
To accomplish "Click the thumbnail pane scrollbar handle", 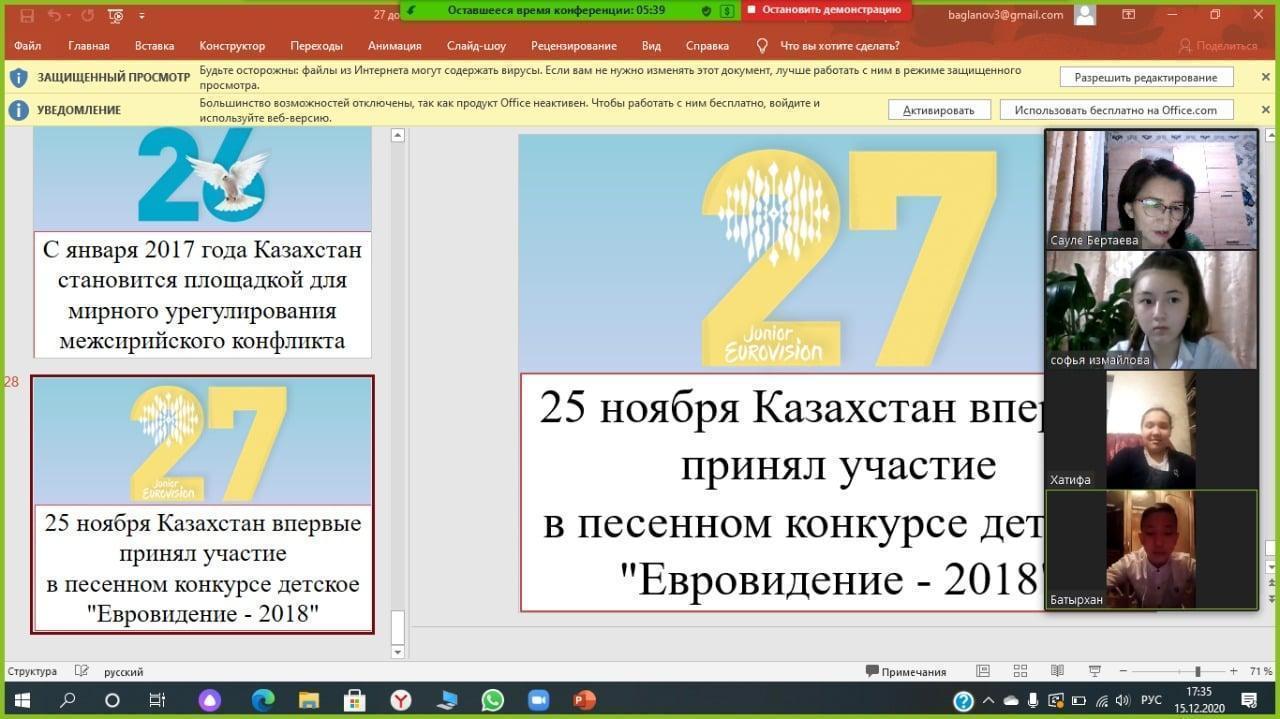I will [x=397, y=628].
